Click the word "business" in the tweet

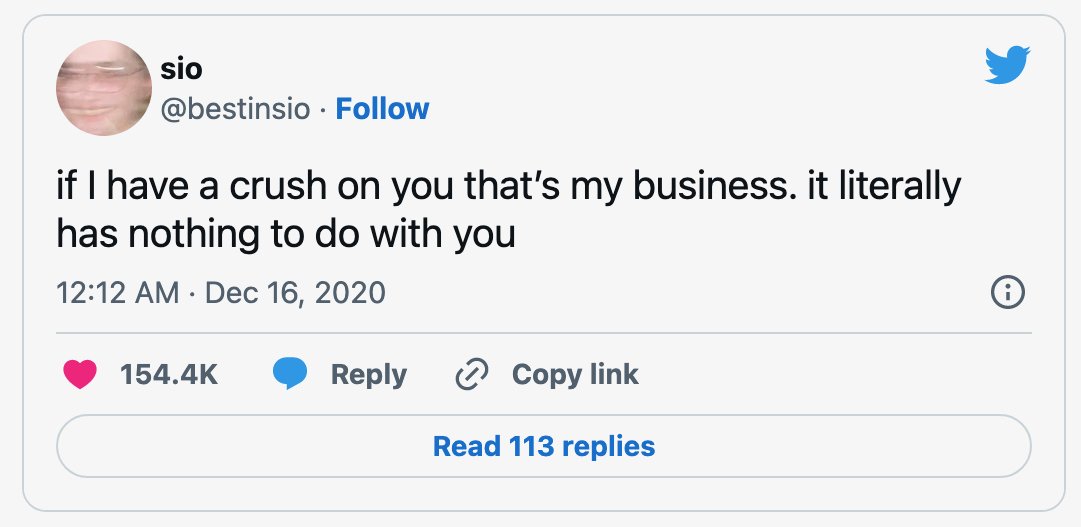tap(711, 187)
